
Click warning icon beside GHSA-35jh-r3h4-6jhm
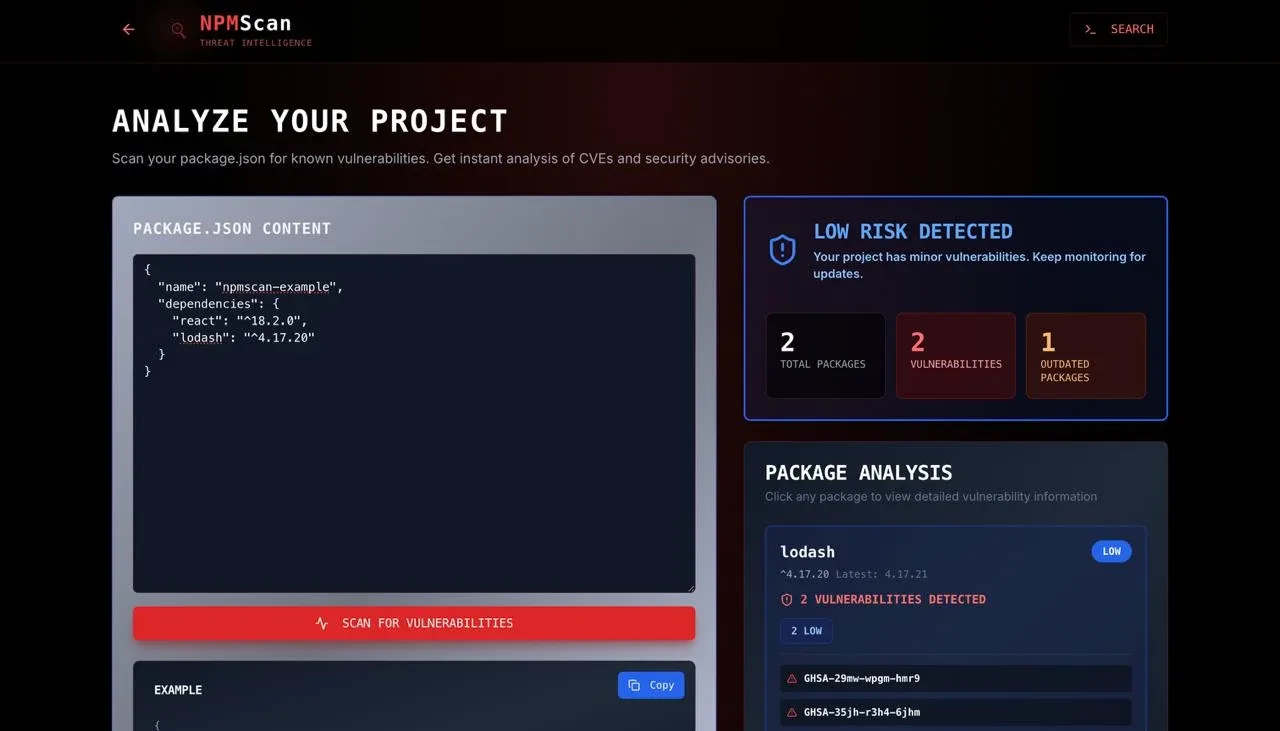792,712
